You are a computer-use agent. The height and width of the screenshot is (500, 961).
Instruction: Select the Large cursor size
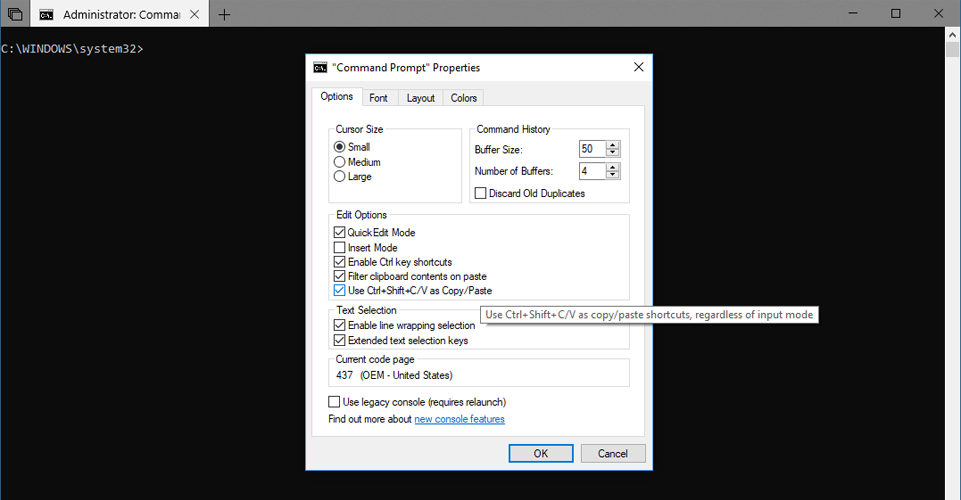point(340,176)
